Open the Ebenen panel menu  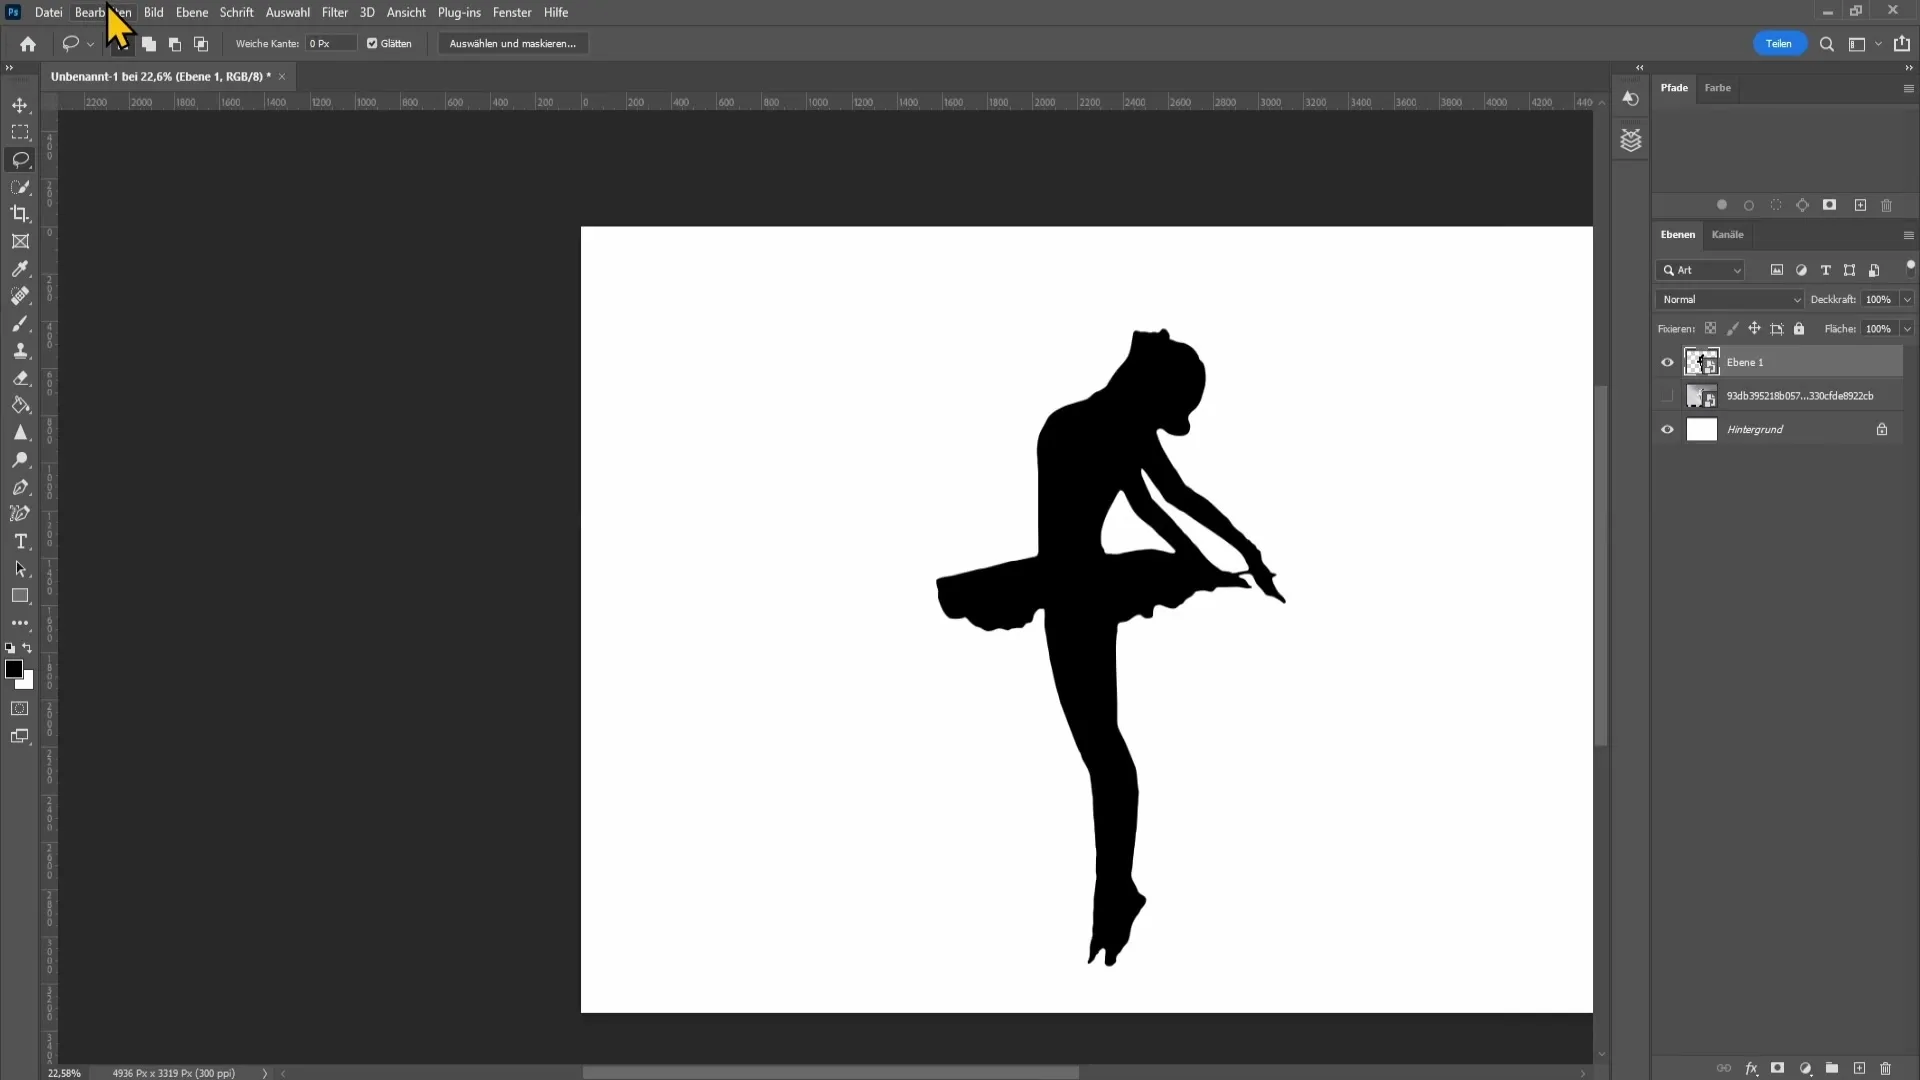1908,236
